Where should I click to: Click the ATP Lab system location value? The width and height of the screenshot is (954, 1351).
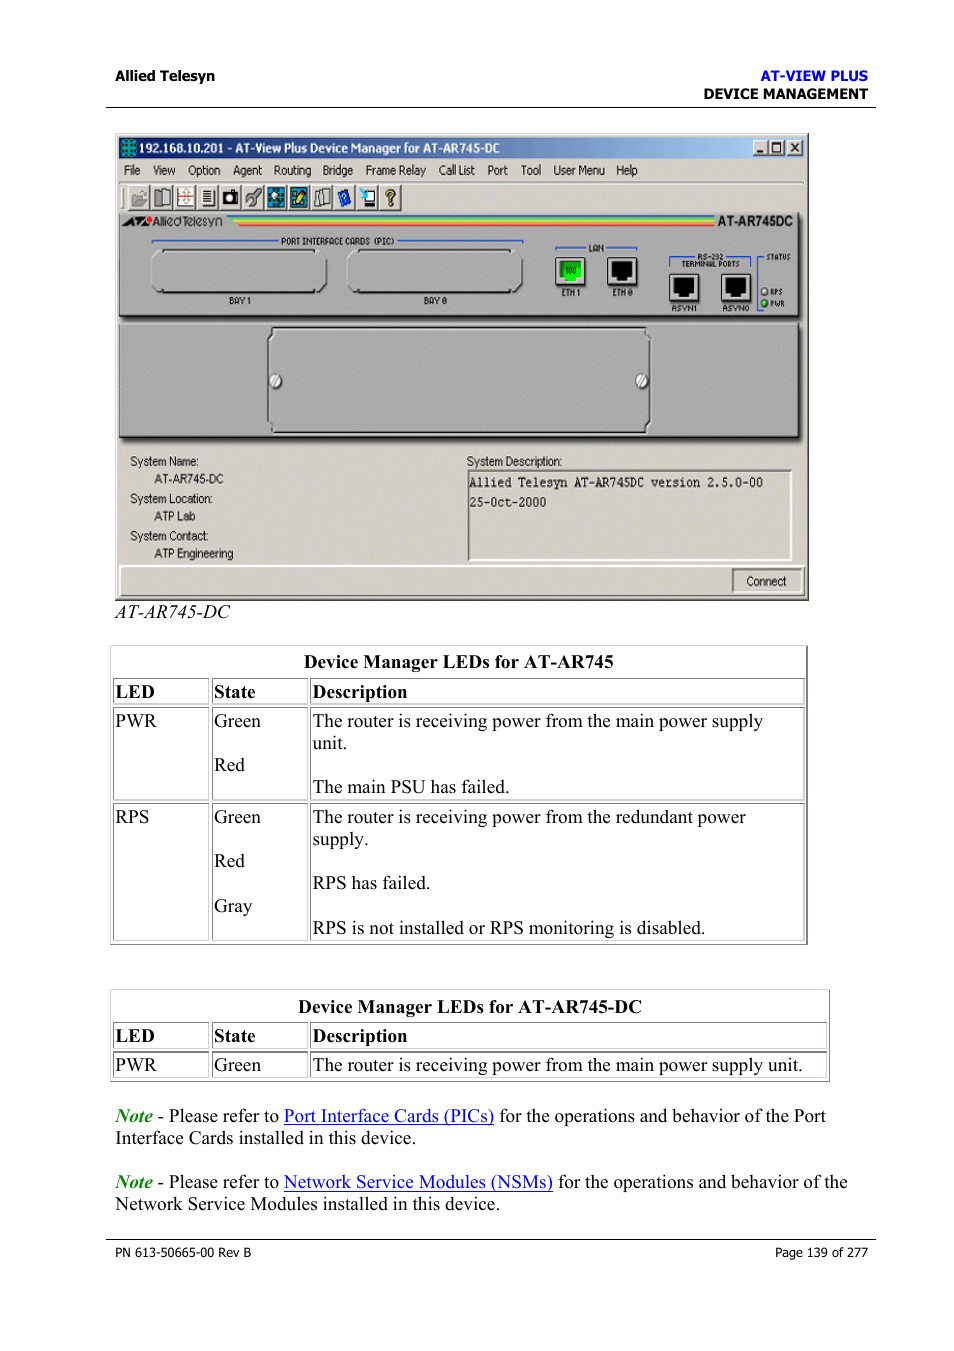175,517
